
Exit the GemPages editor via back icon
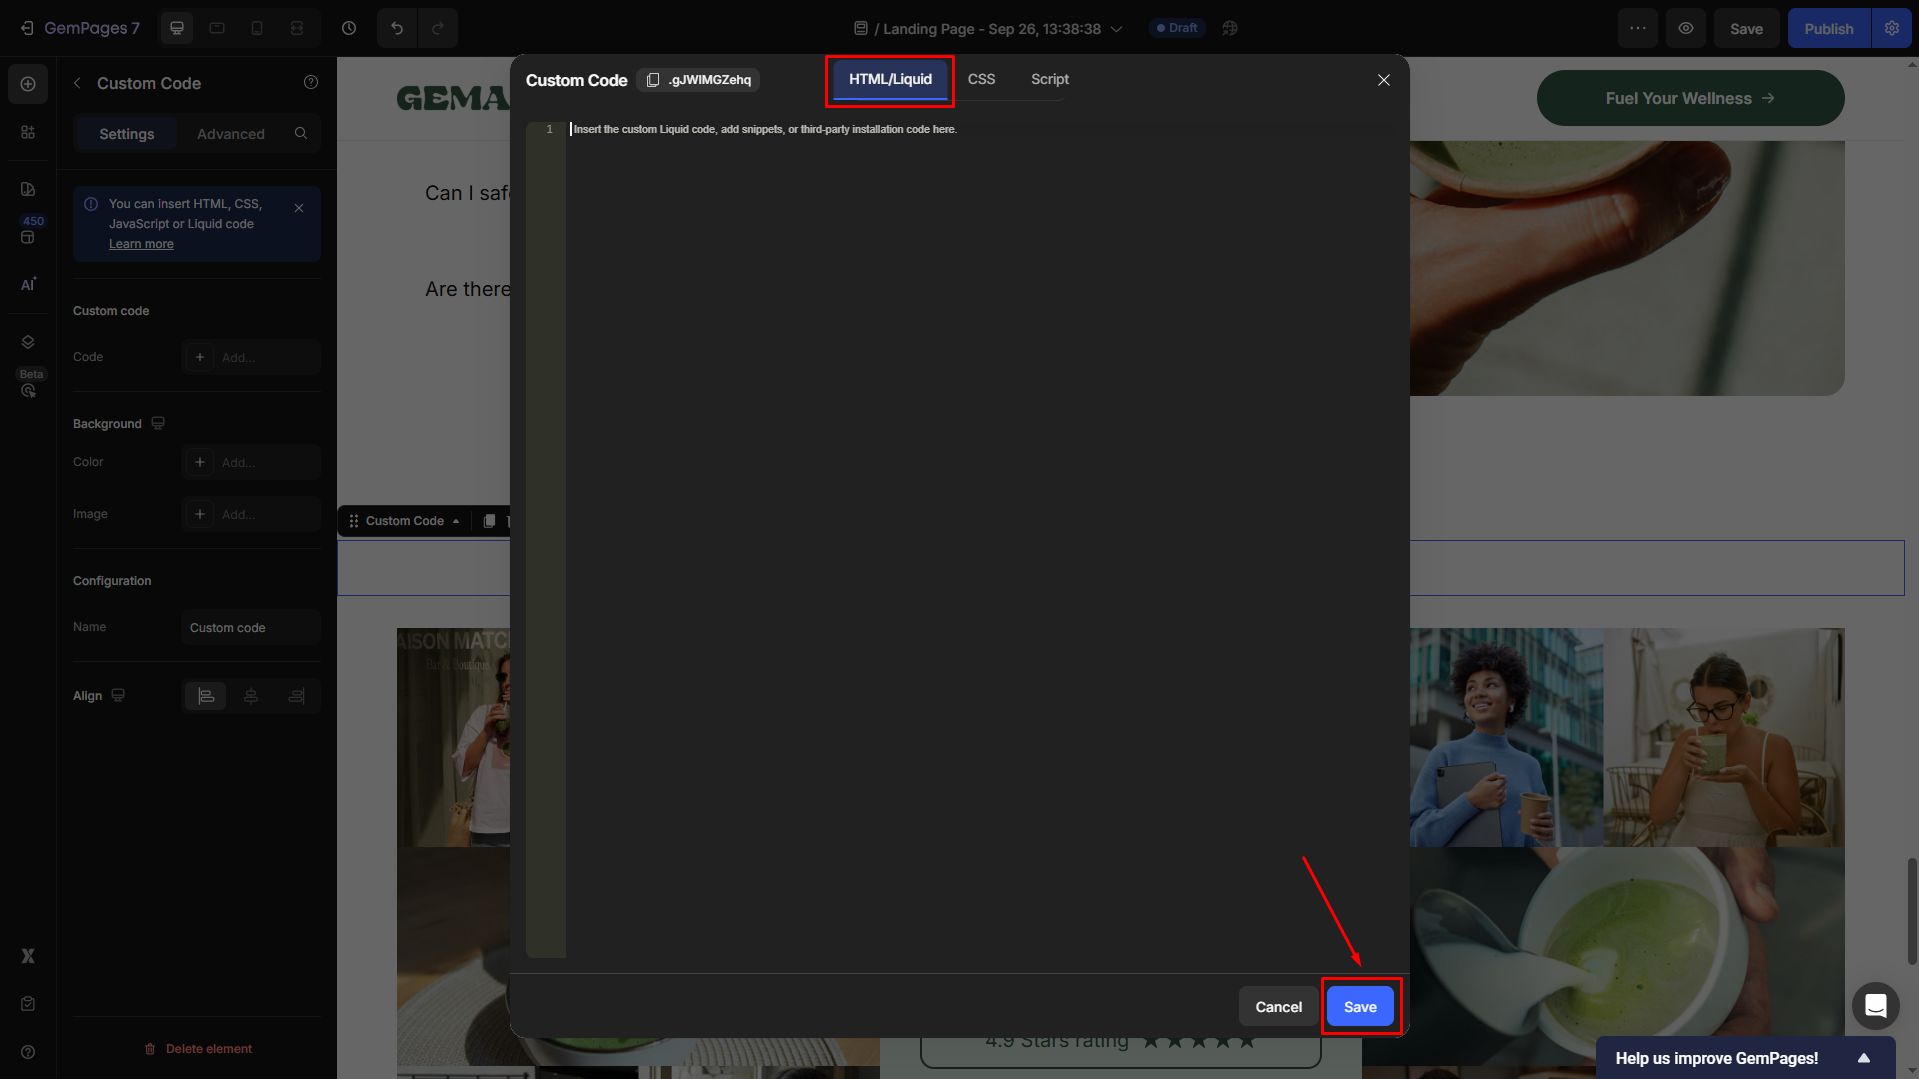(27, 28)
